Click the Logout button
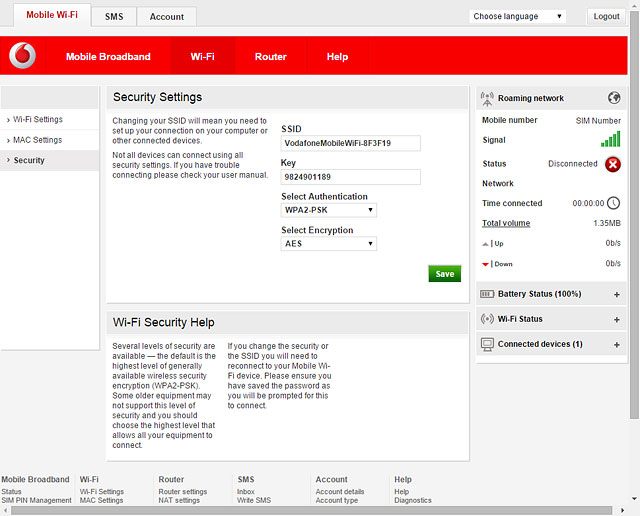This screenshot has height=516, width=640. click(x=606, y=16)
